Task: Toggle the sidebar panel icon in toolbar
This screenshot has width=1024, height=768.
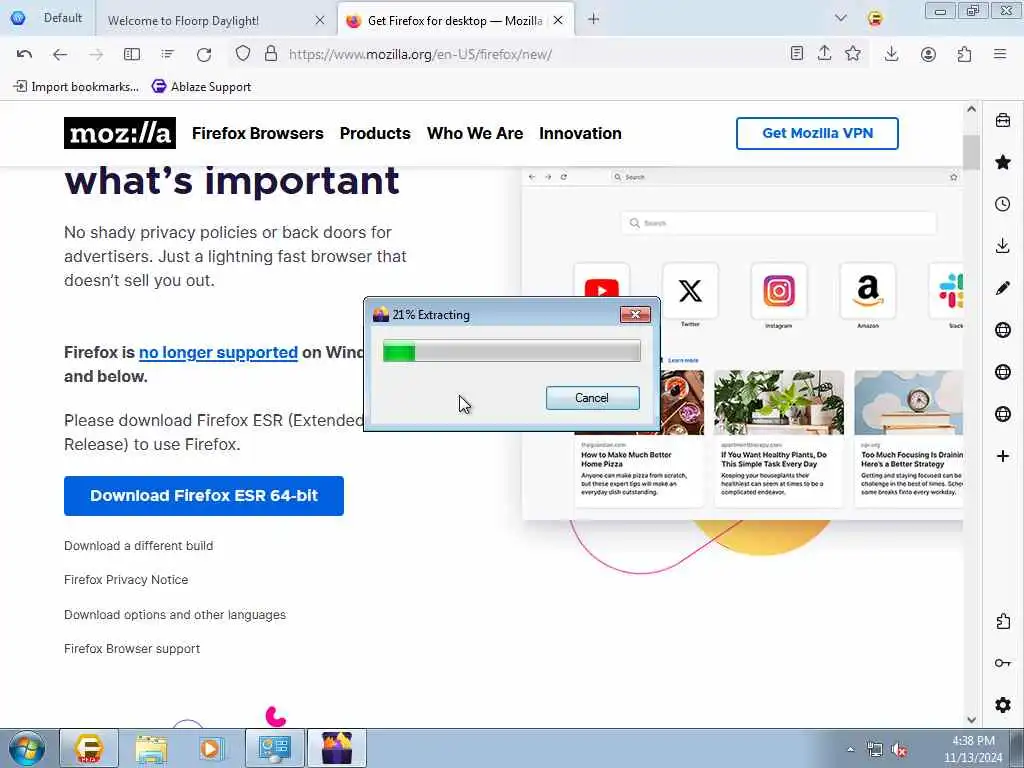Action: [132, 54]
